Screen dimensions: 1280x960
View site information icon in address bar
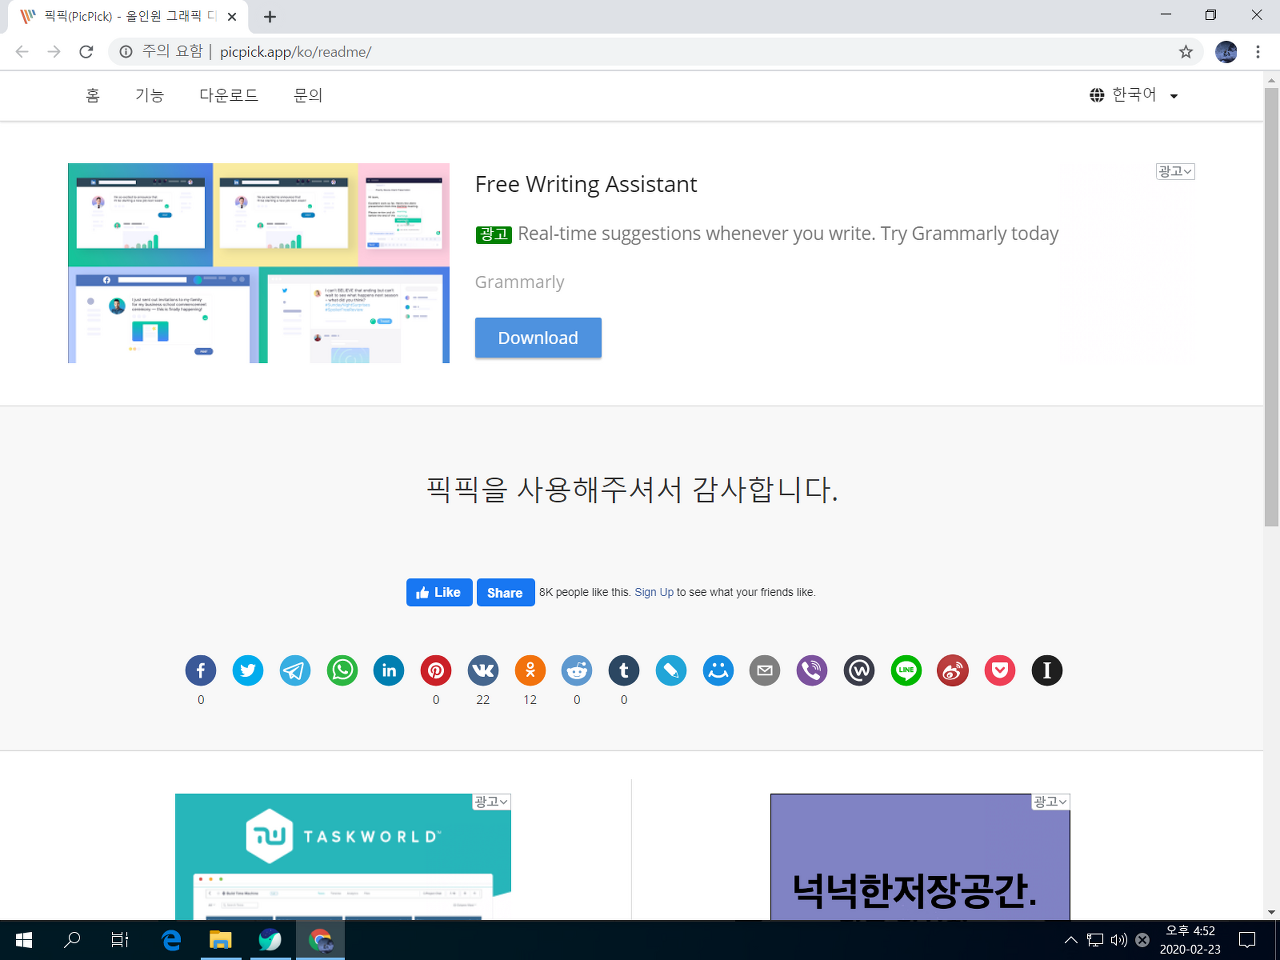pyautogui.click(x=126, y=52)
